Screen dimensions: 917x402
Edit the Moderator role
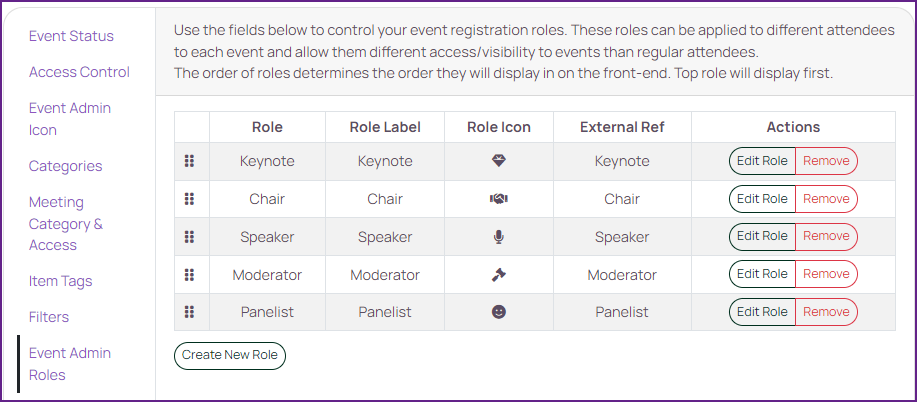tap(762, 274)
